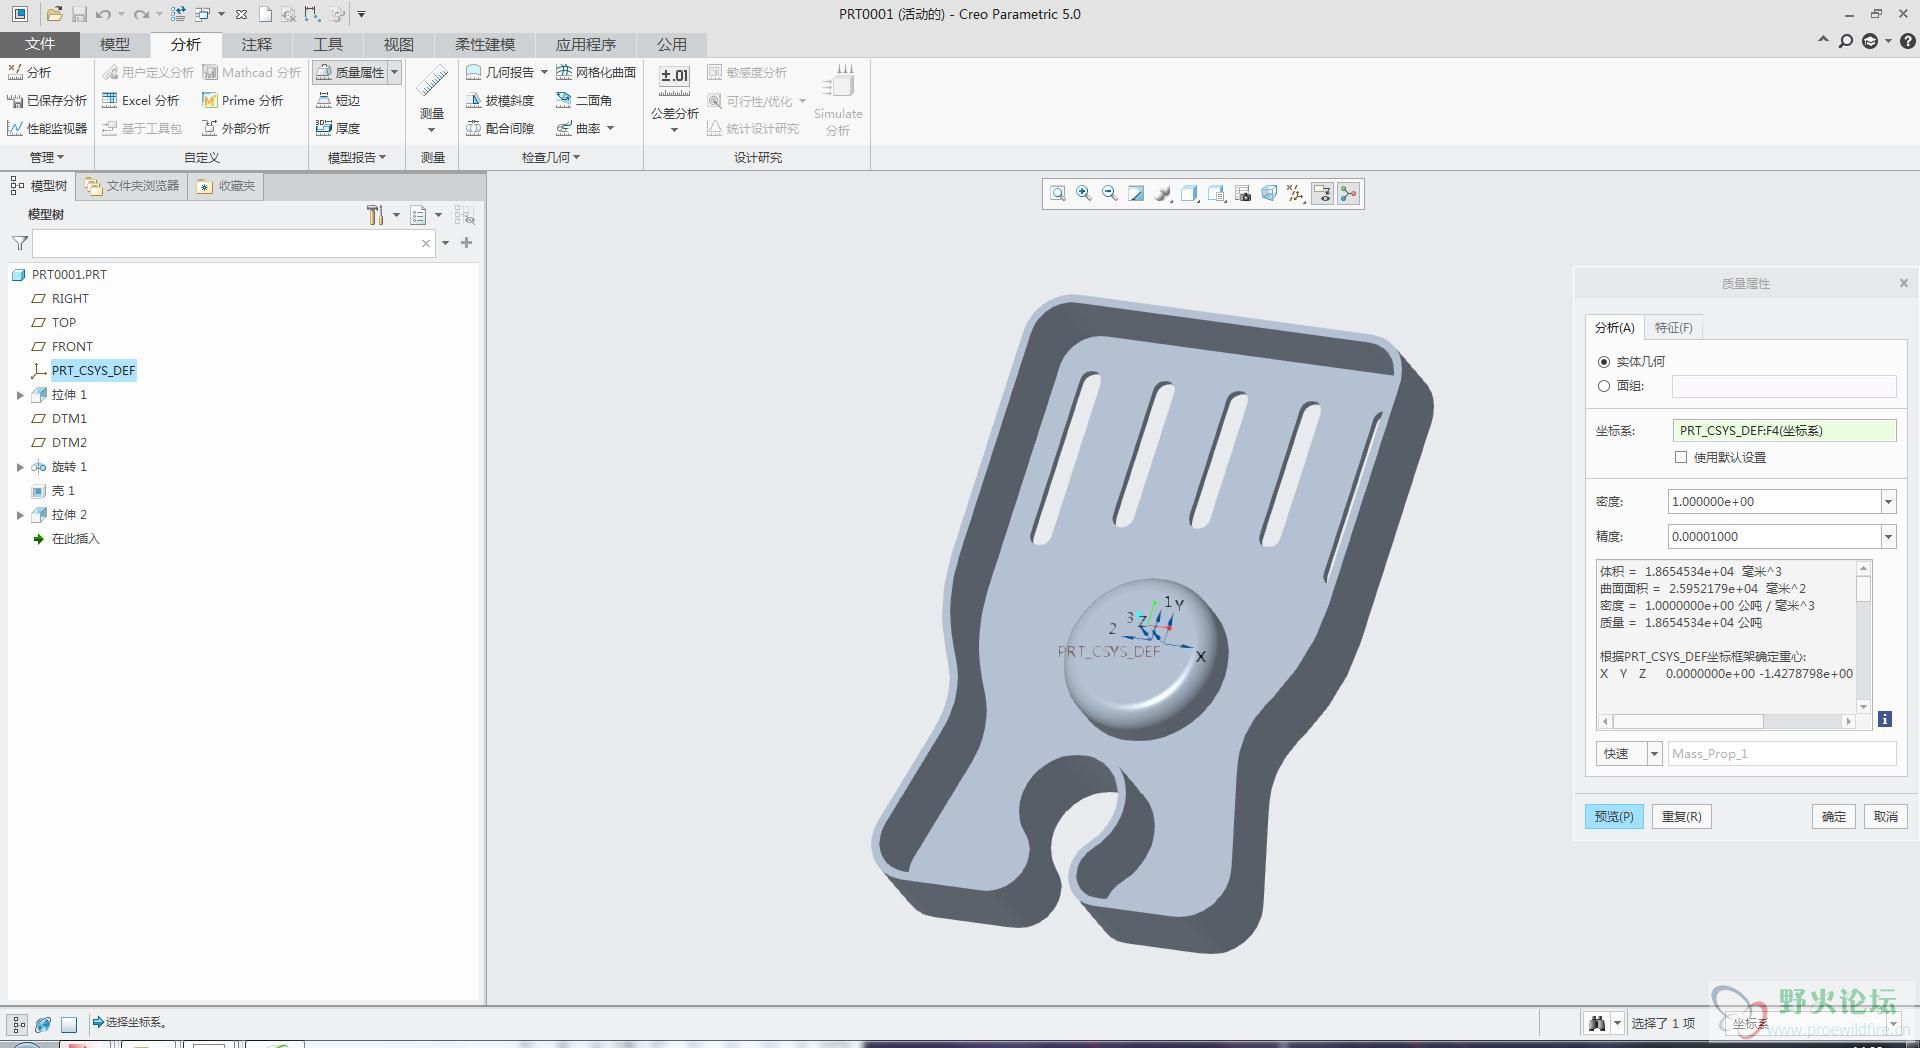
Task: Expand the 旋转 1 feature node
Action: pyautogui.click(x=20, y=467)
